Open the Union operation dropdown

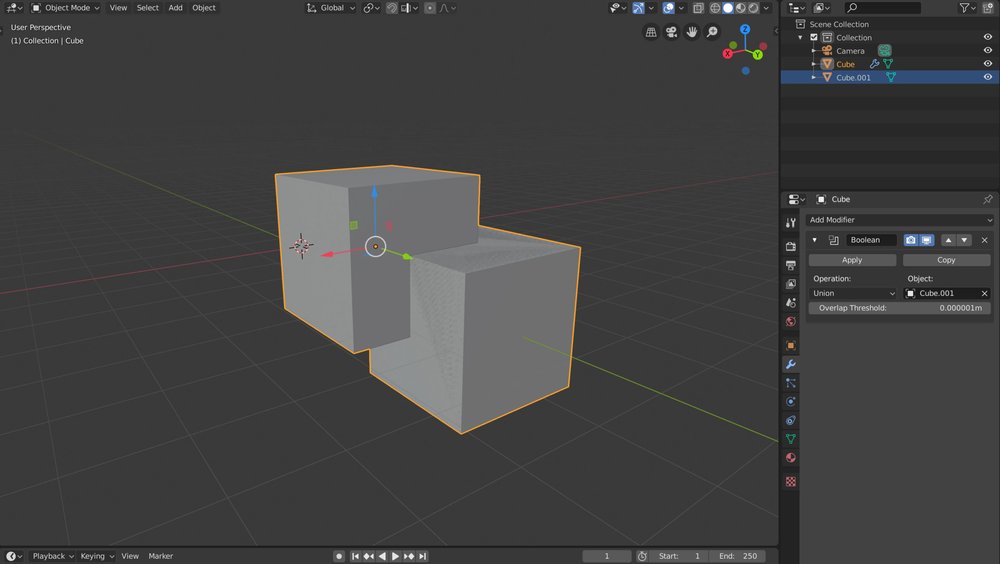coord(853,293)
